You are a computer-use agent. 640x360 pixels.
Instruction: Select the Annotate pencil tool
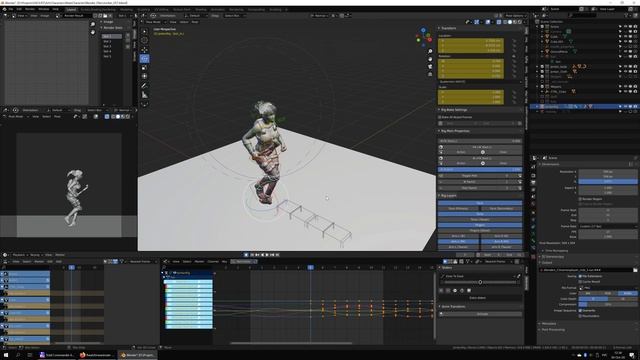[144, 86]
